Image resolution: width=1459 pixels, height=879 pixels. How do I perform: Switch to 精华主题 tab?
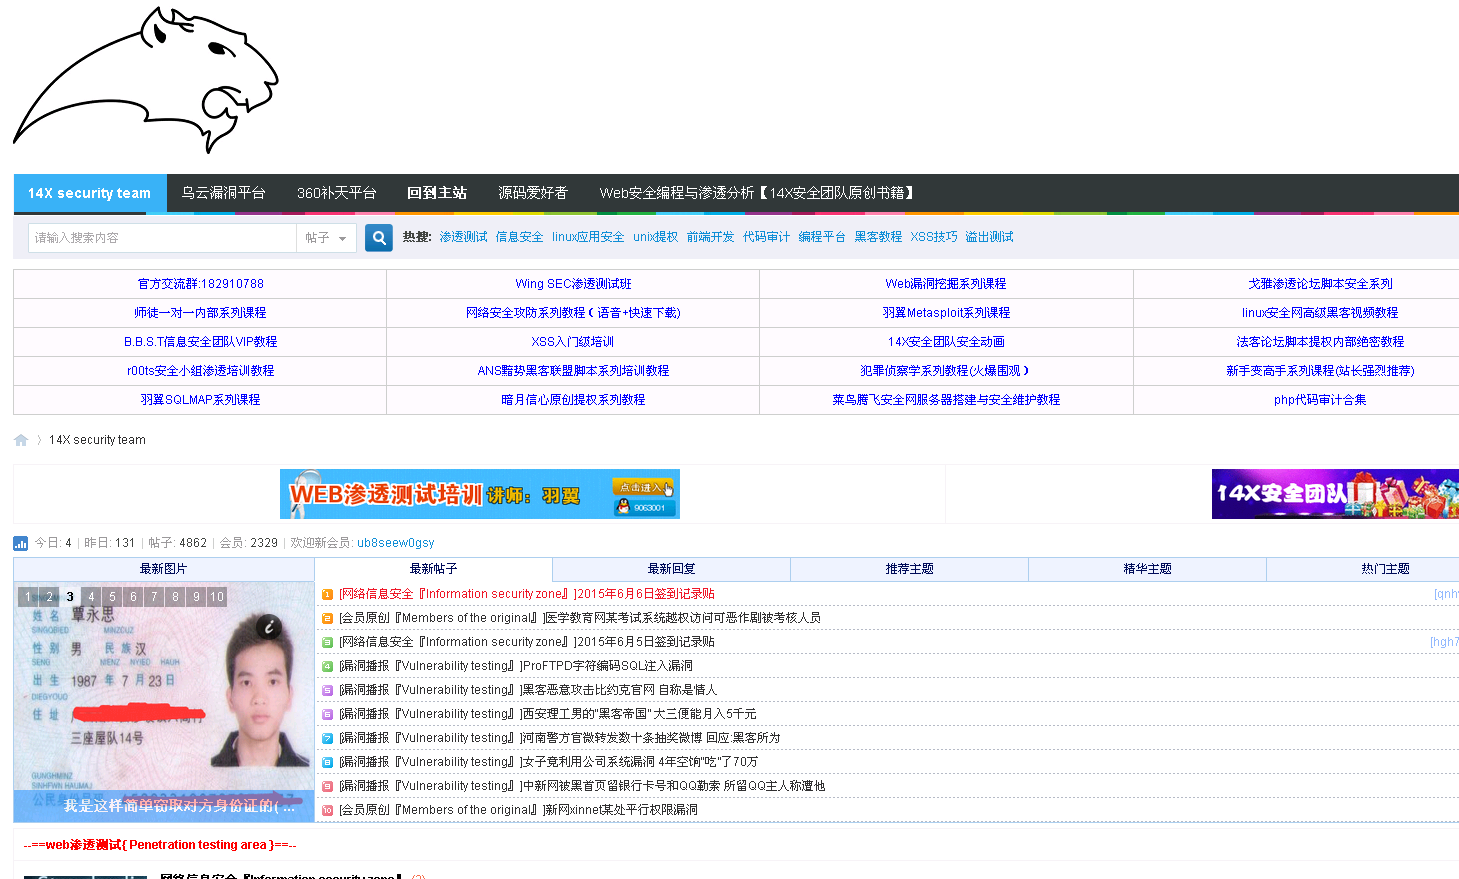click(1147, 569)
